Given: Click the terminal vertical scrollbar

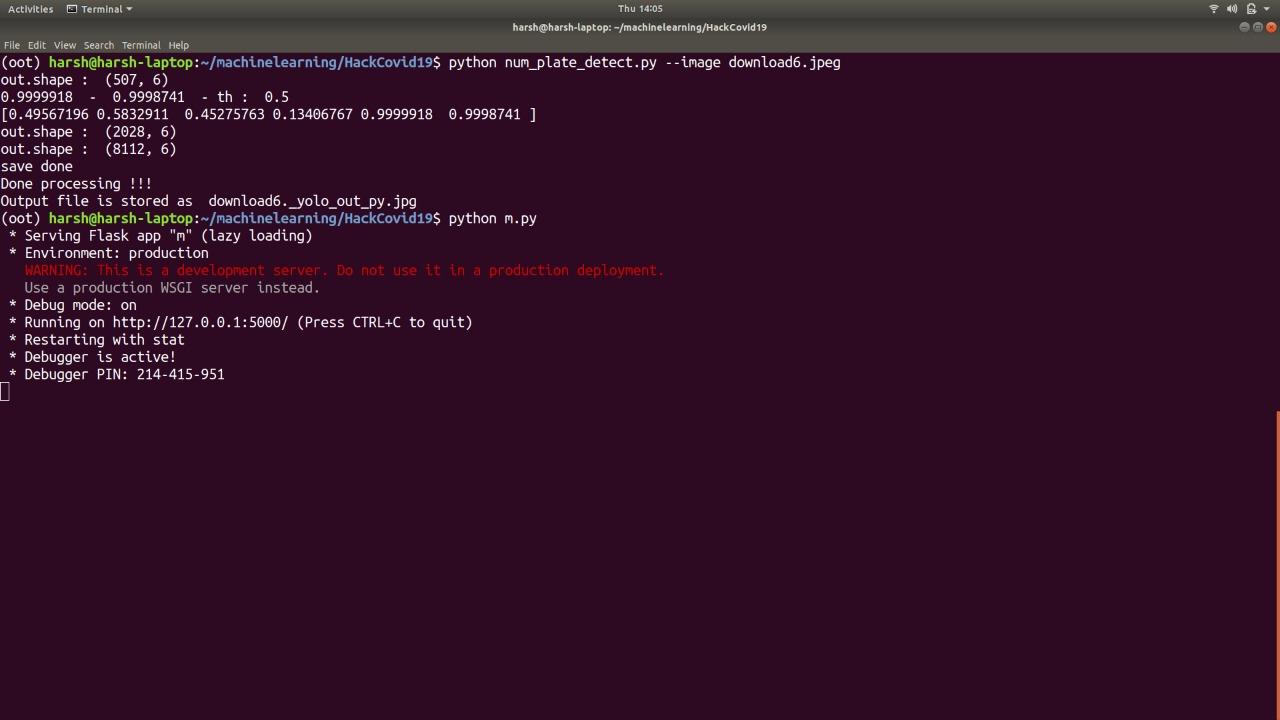Looking at the screenshot, I should [x=1277, y=565].
